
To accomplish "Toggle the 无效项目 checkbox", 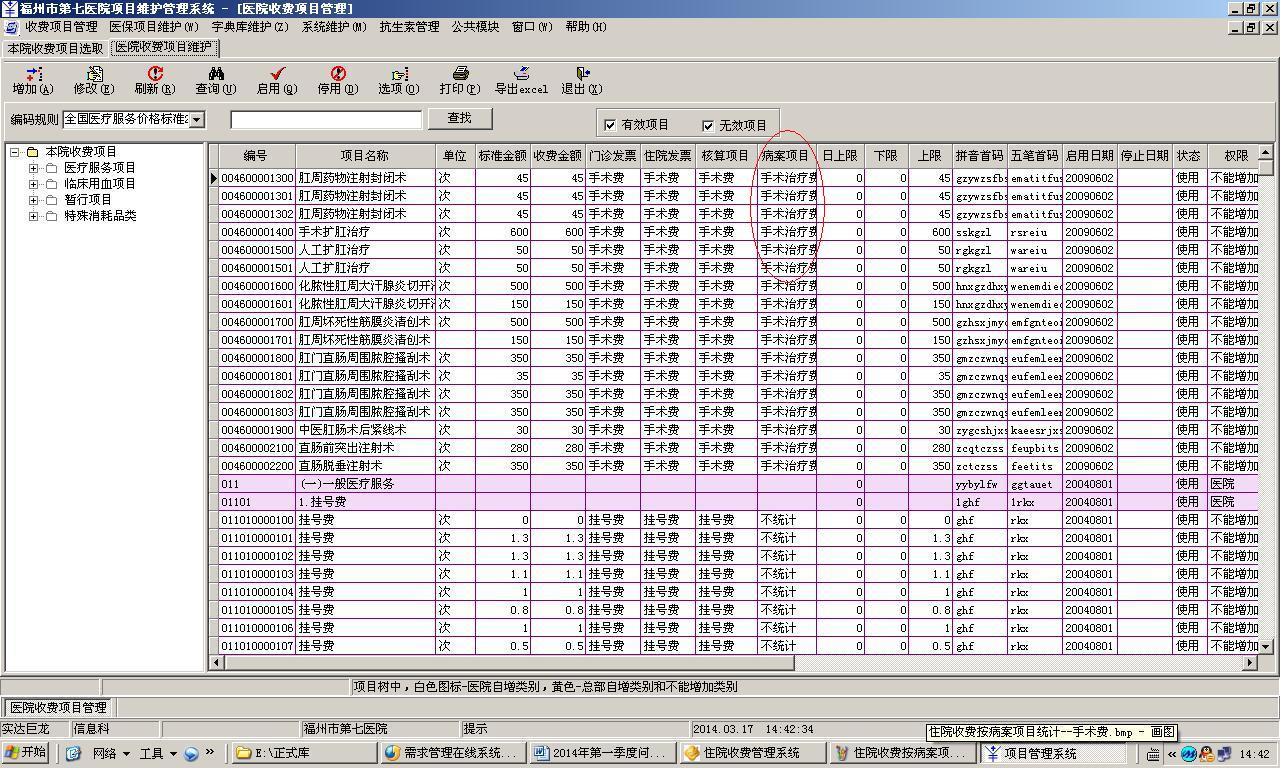I will pyautogui.click(x=708, y=125).
